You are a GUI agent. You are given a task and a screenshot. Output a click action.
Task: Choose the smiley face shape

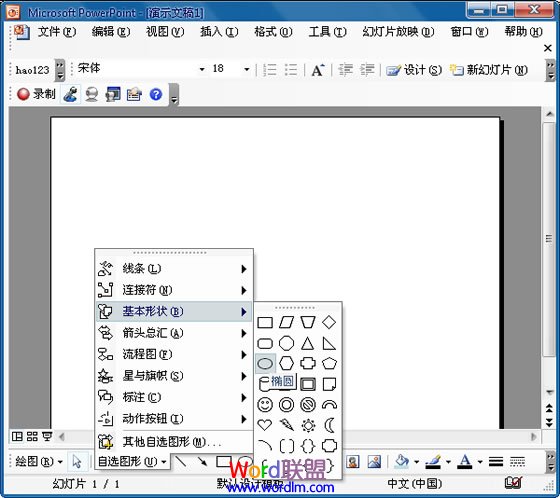tap(265, 405)
